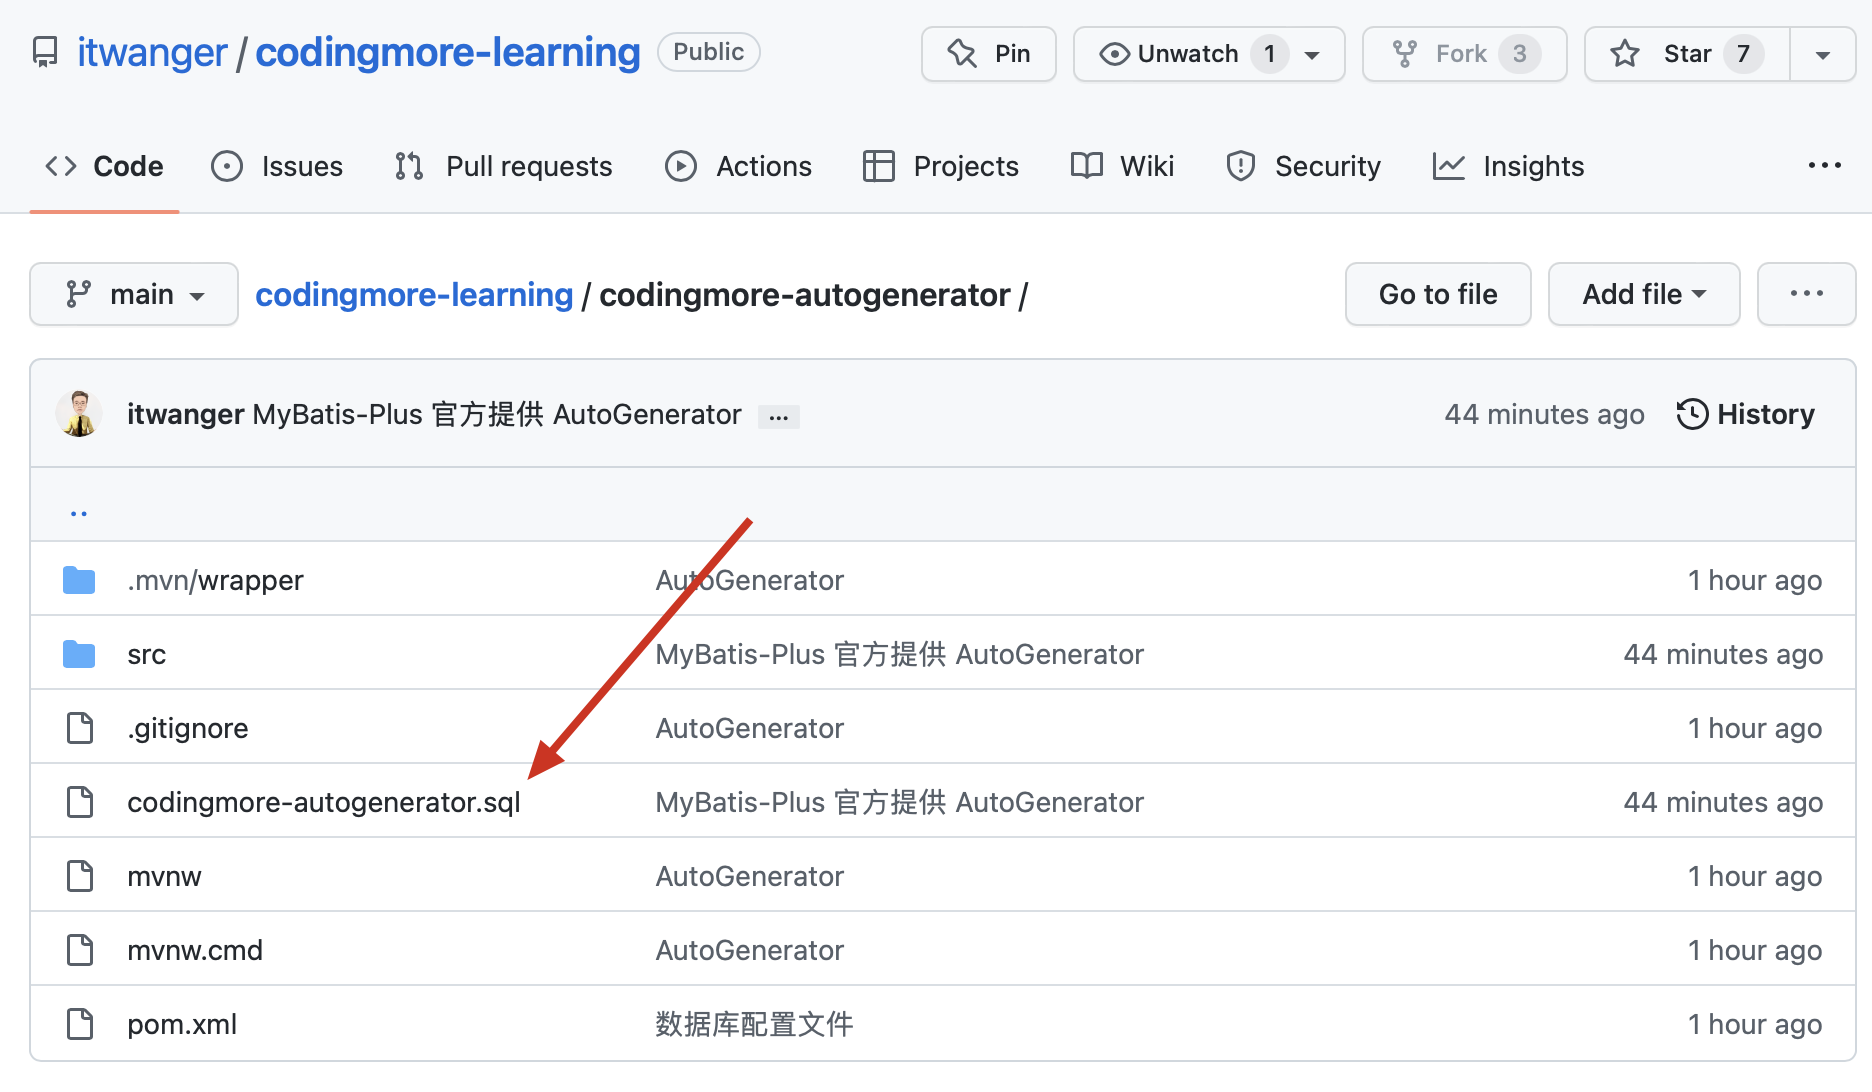Open the Pull requests tab
The image size is (1872, 1092).
click(x=504, y=166)
